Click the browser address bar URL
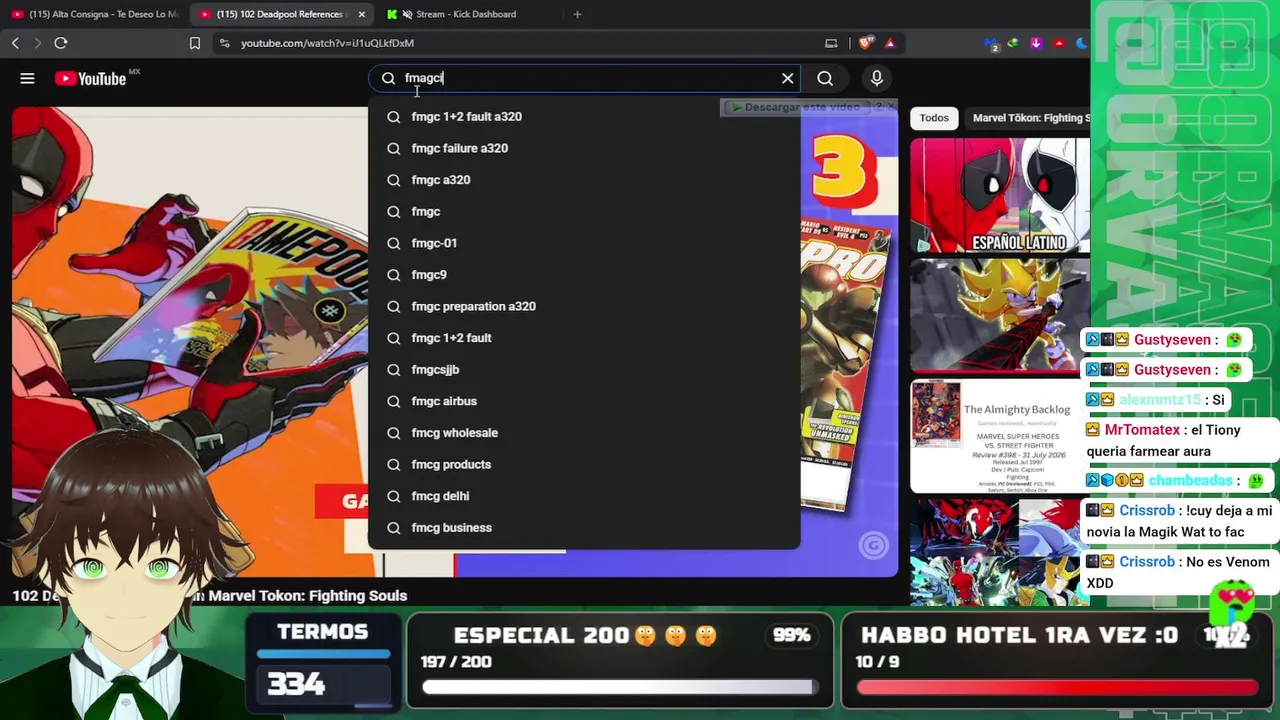Image resolution: width=1280 pixels, height=720 pixels. (327, 43)
